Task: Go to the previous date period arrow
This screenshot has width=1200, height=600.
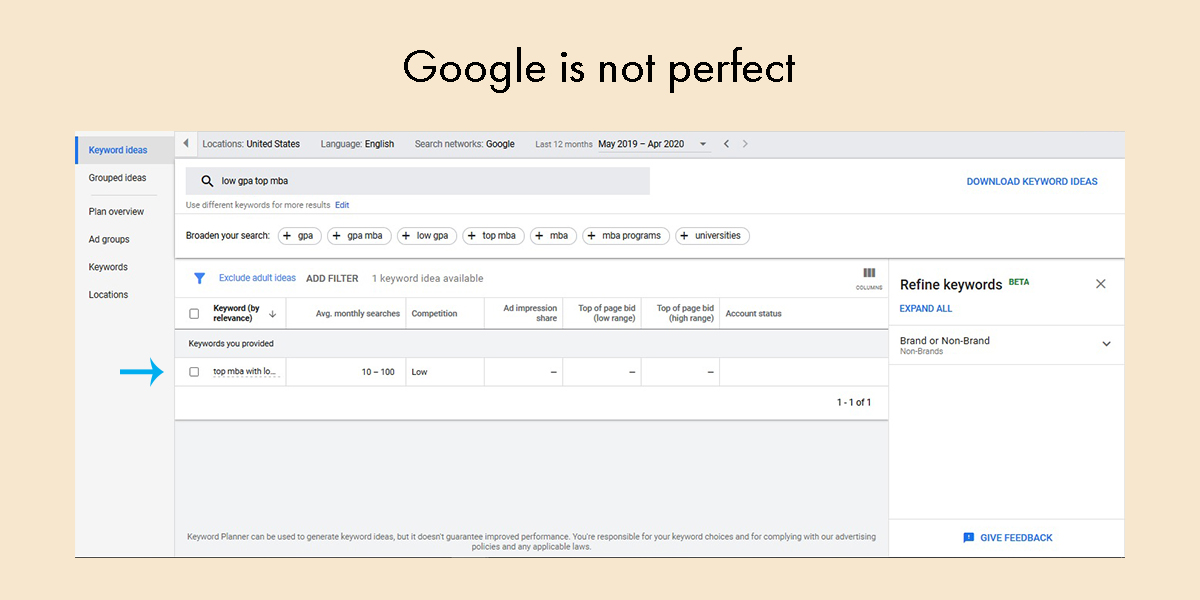Action: 727,144
